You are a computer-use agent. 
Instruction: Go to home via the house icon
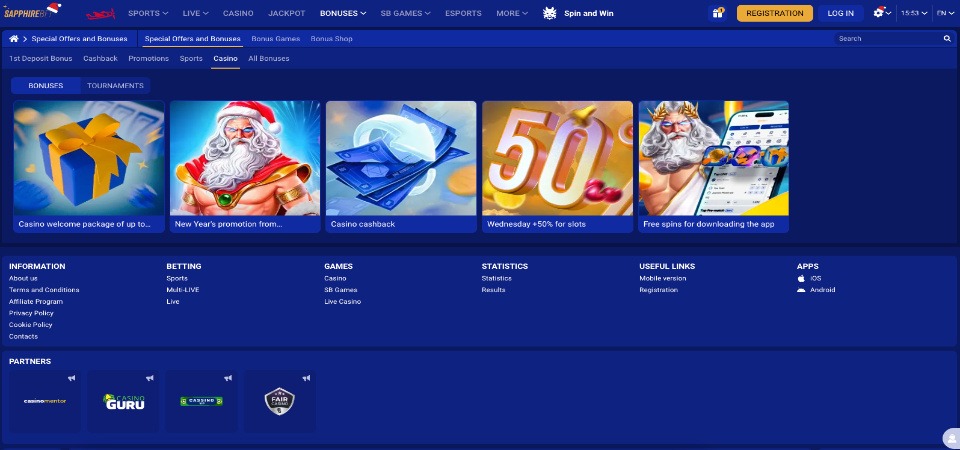click(x=13, y=39)
